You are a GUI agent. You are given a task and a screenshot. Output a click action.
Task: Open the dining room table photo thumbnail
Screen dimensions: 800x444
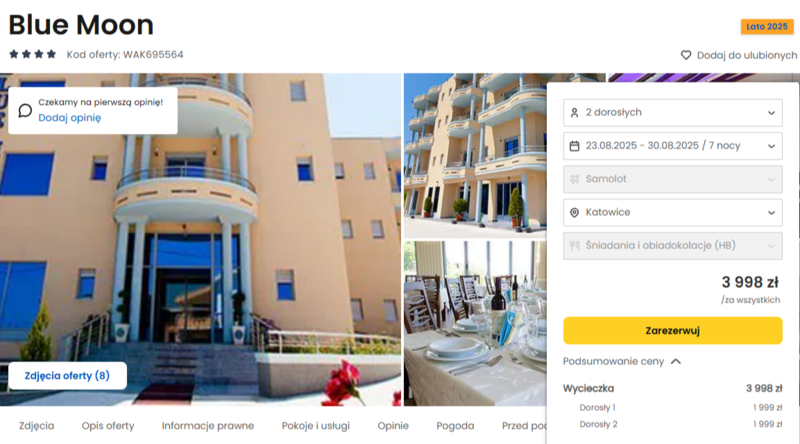[475, 324]
